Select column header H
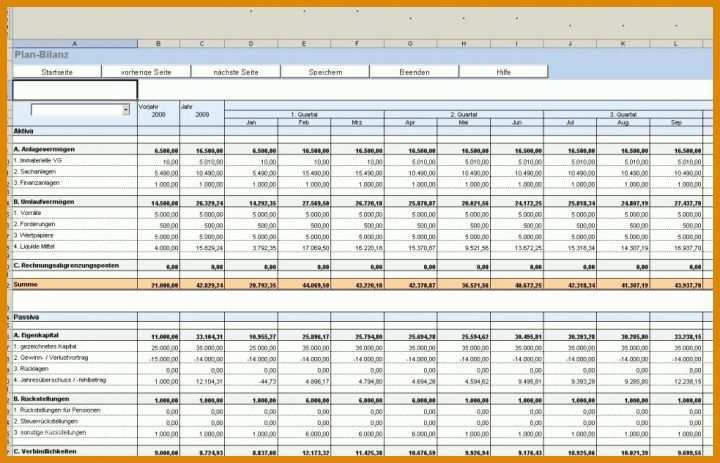This screenshot has width=720, height=463. click(x=464, y=44)
